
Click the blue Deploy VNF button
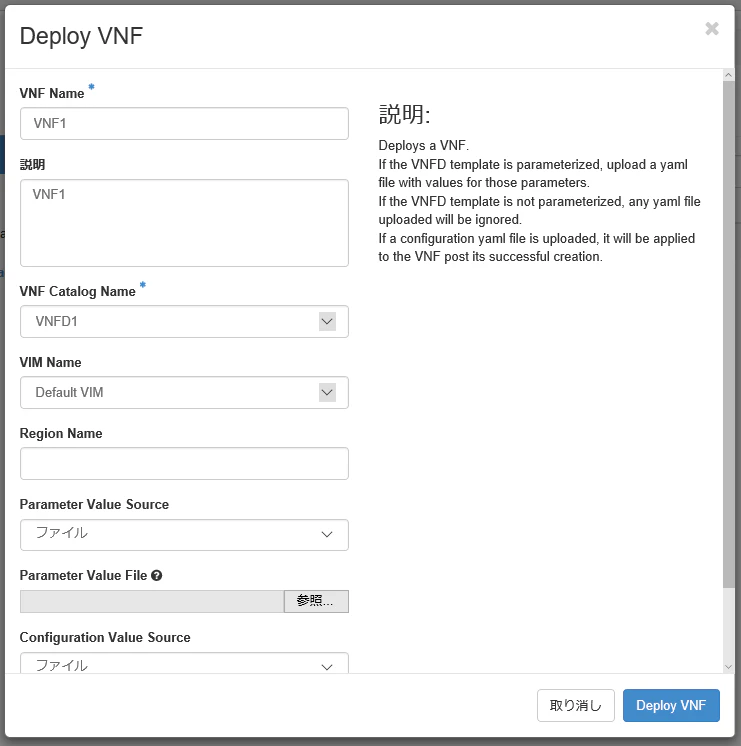[x=671, y=706]
